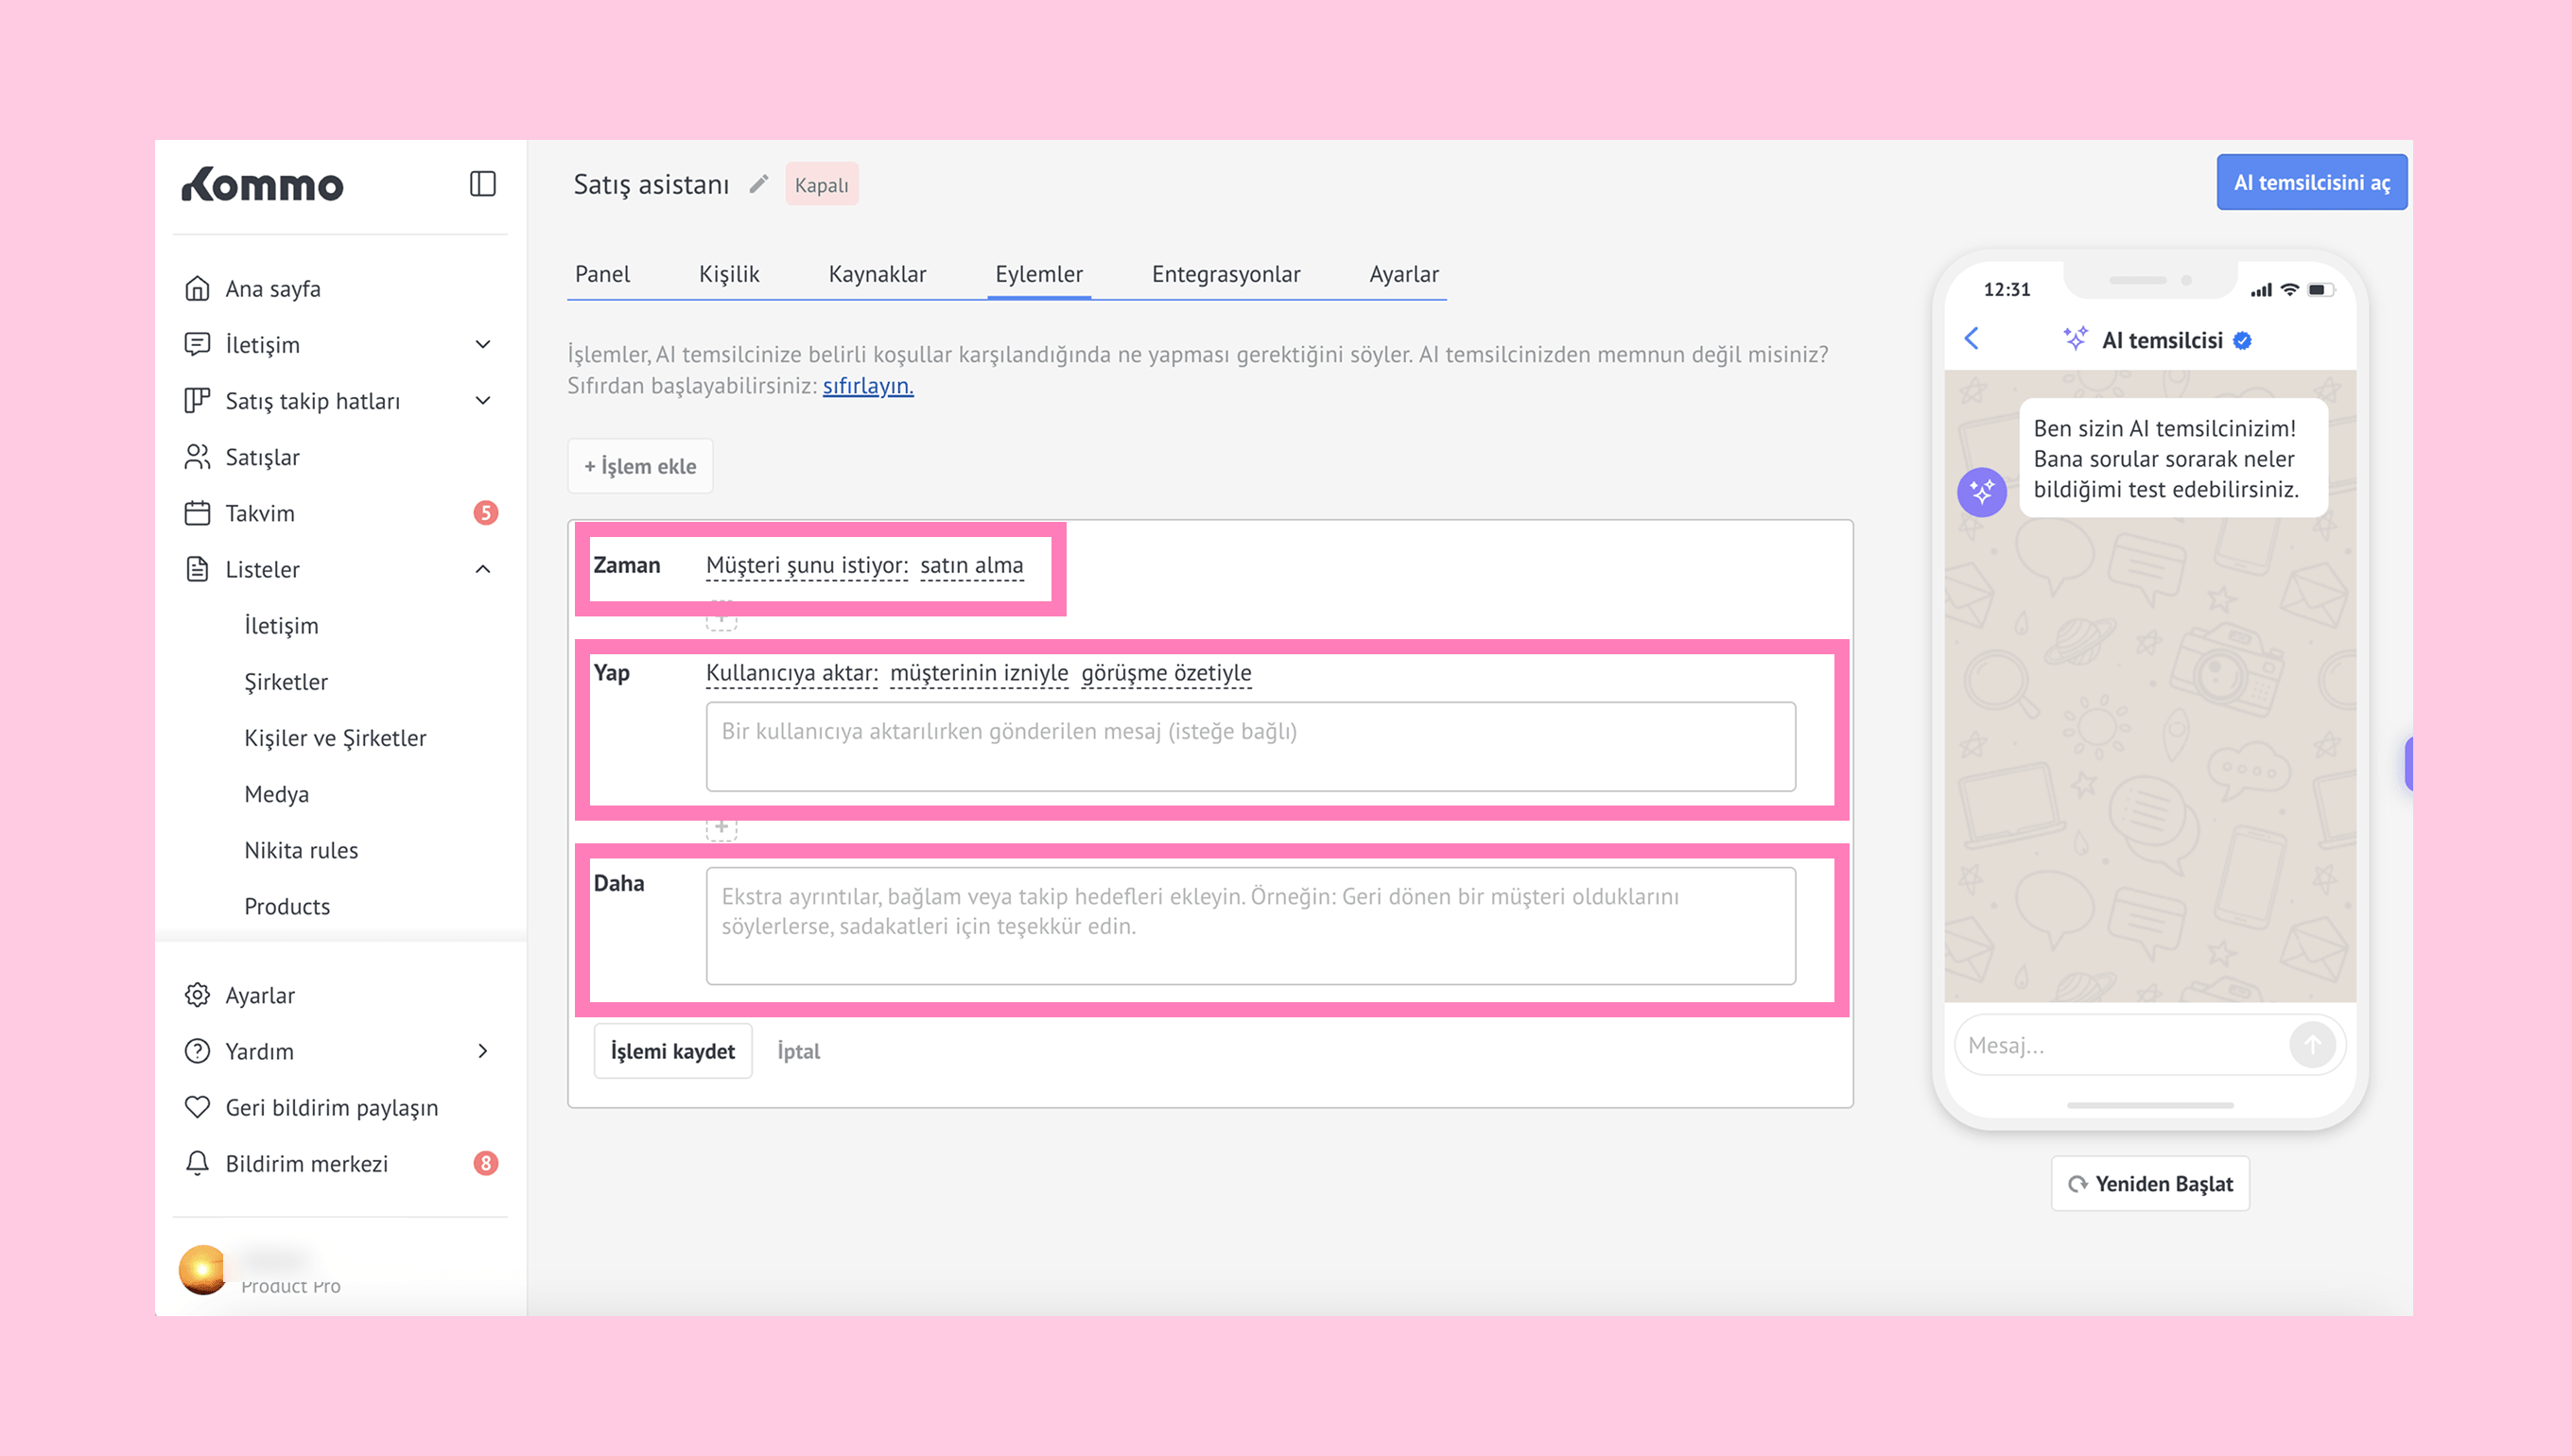2572x1456 pixels.
Task: Click the Ana sayfa home icon
Action: (197, 289)
